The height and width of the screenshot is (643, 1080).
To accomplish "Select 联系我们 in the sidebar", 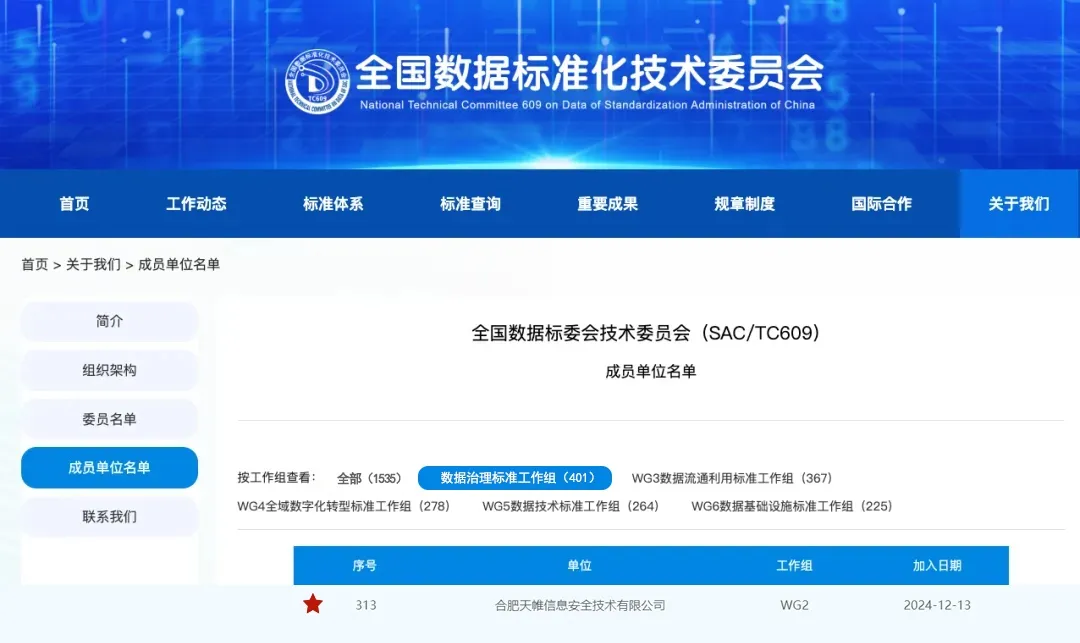I will [x=109, y=517].
